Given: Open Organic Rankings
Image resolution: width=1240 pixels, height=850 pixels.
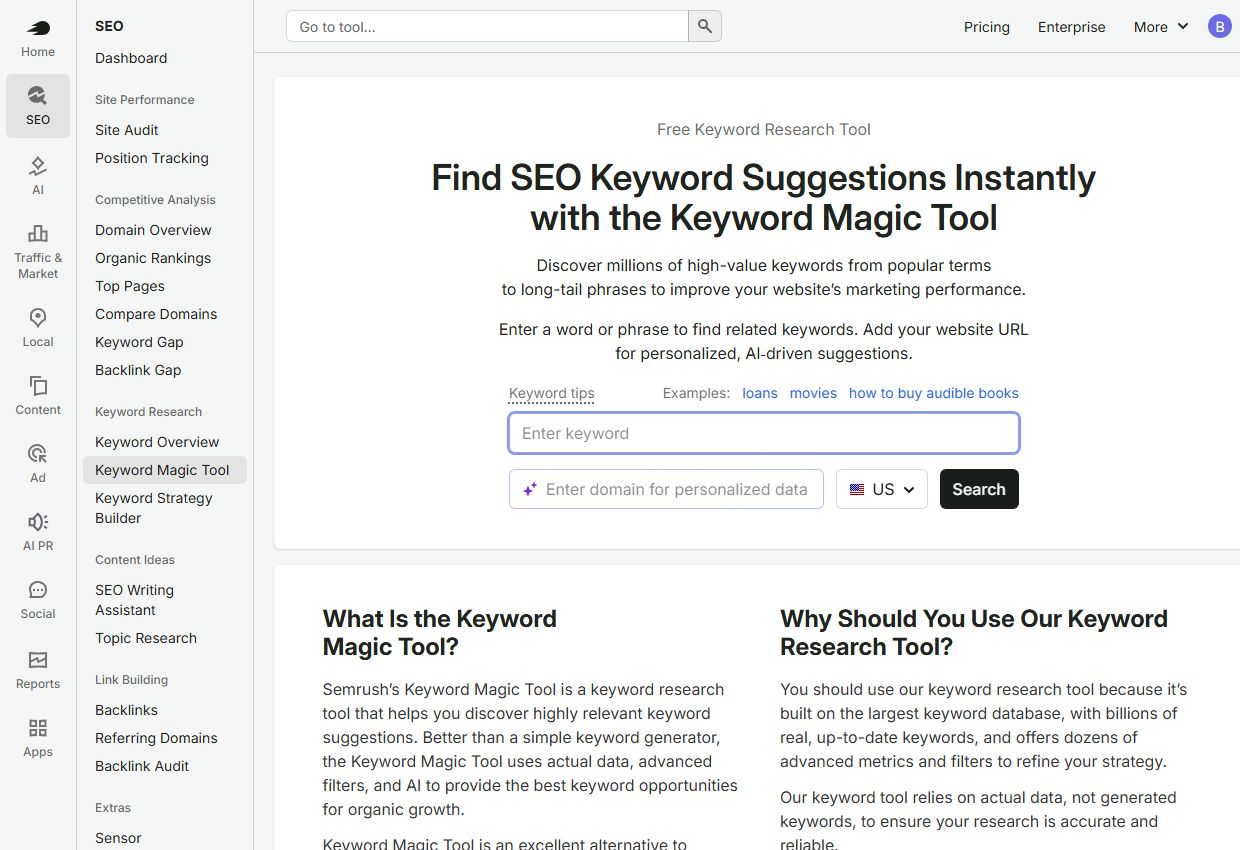Looking at the screenshot, I should click(153, 258).
